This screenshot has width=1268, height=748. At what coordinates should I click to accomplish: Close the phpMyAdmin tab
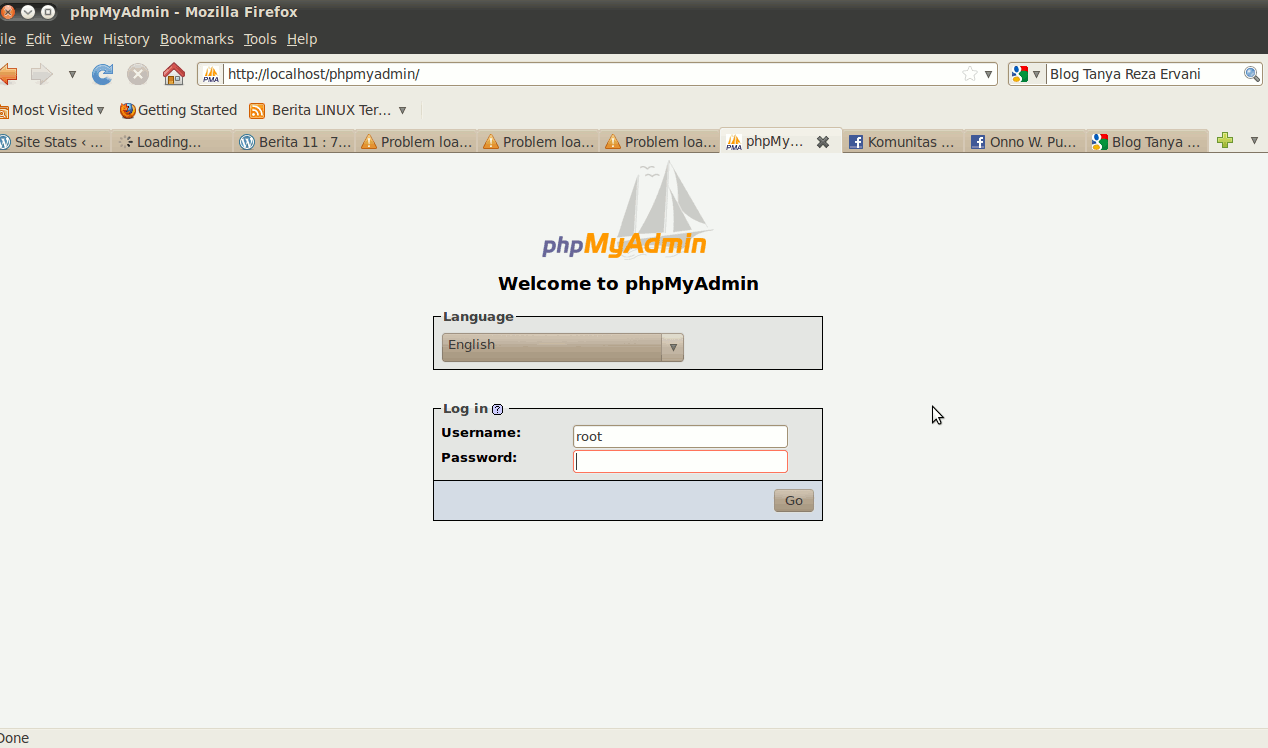click(x=823, y=142)
